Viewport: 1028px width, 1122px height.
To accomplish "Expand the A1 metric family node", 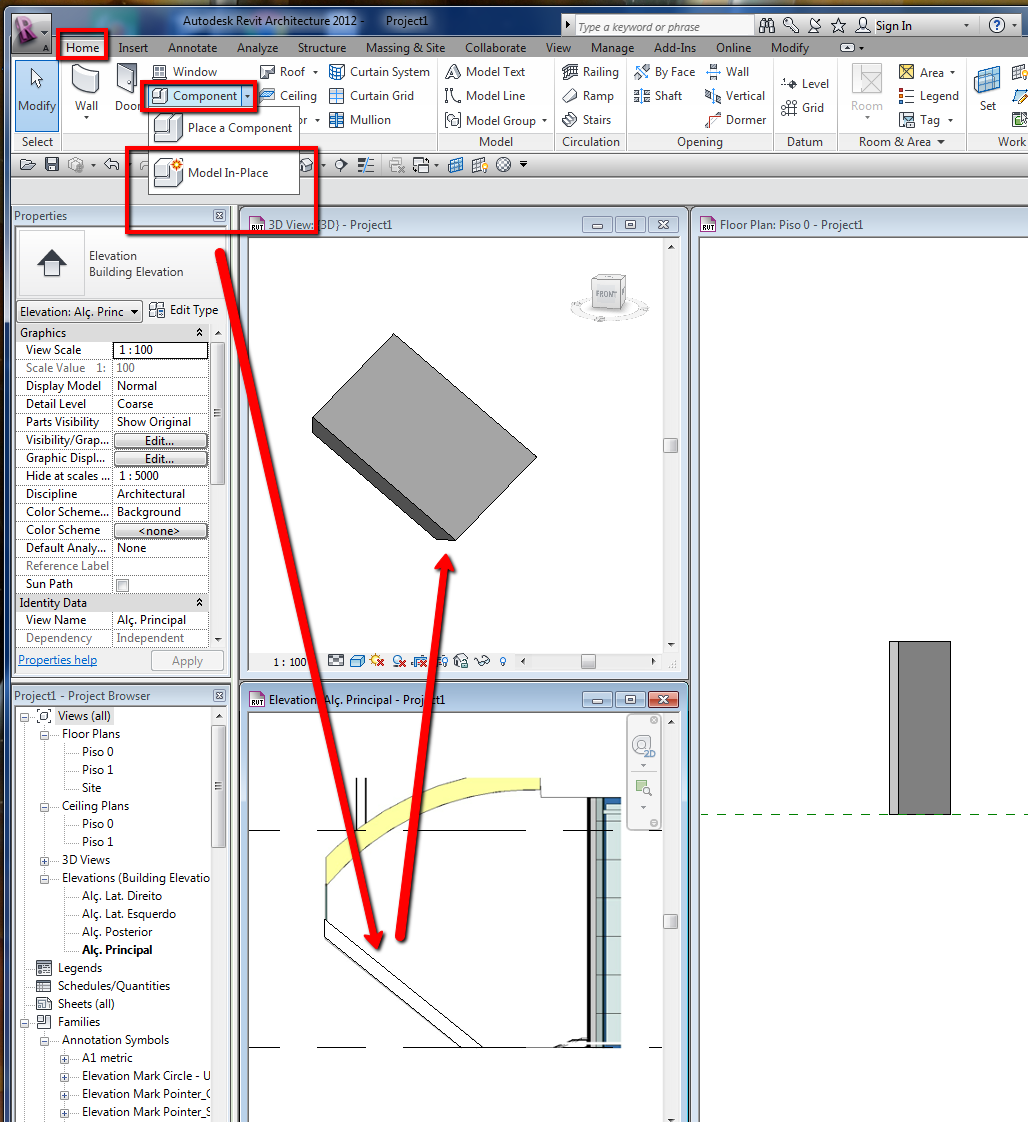I will (x=64, y=1059).
